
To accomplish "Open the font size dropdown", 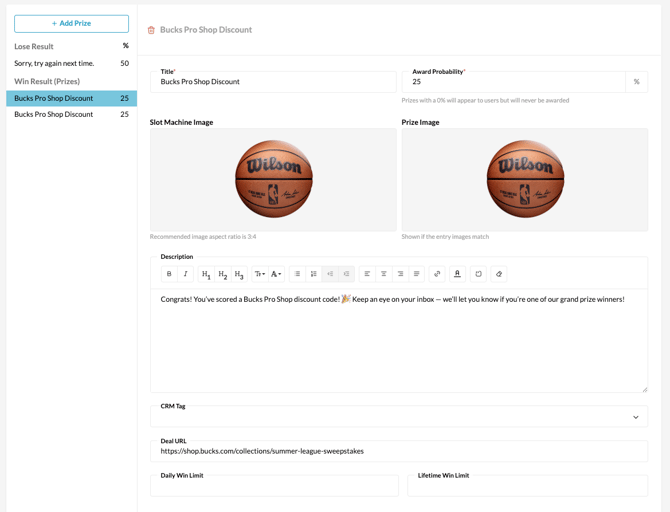I will click(259, 274).
